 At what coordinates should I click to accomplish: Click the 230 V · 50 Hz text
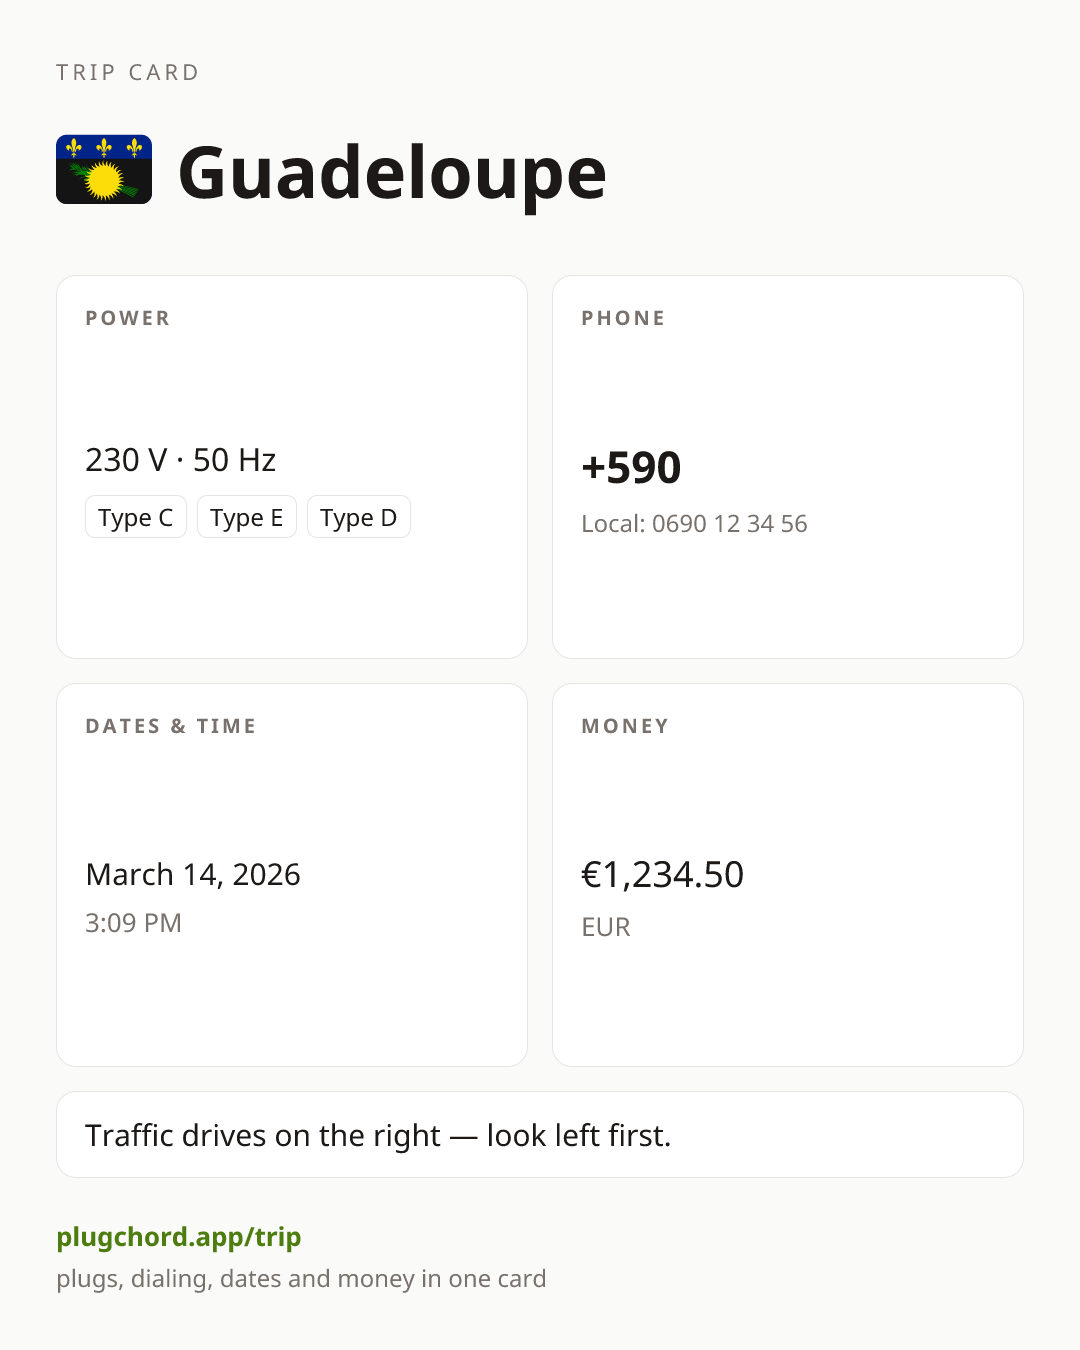(181, 460)
